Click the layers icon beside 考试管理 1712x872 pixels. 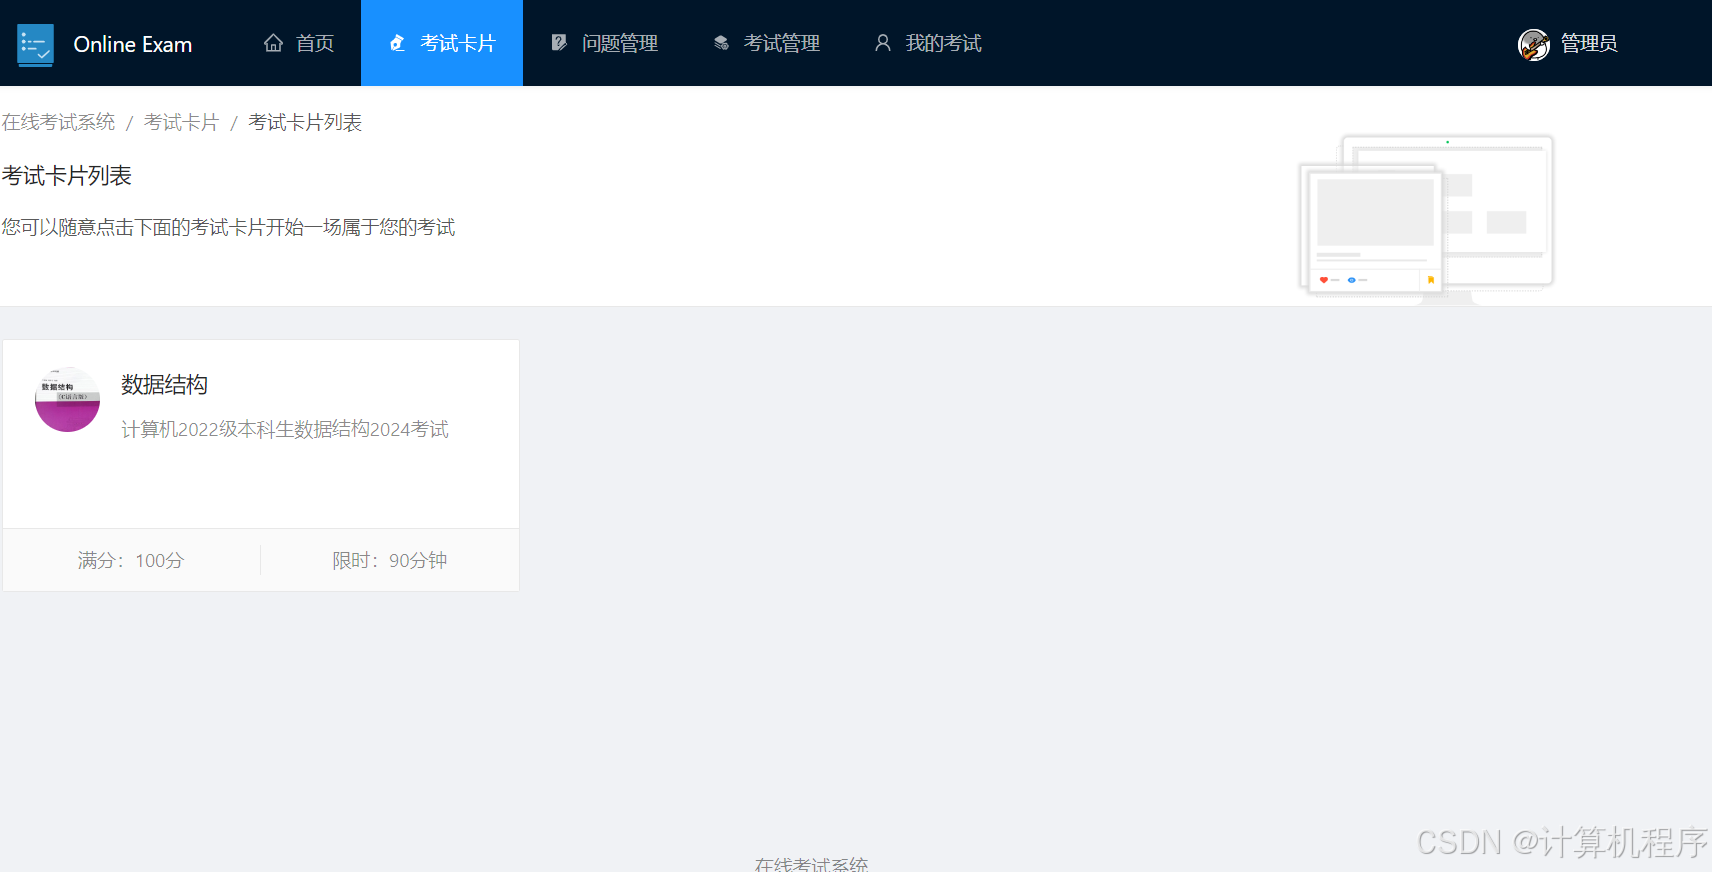click(x=721, y=43)
